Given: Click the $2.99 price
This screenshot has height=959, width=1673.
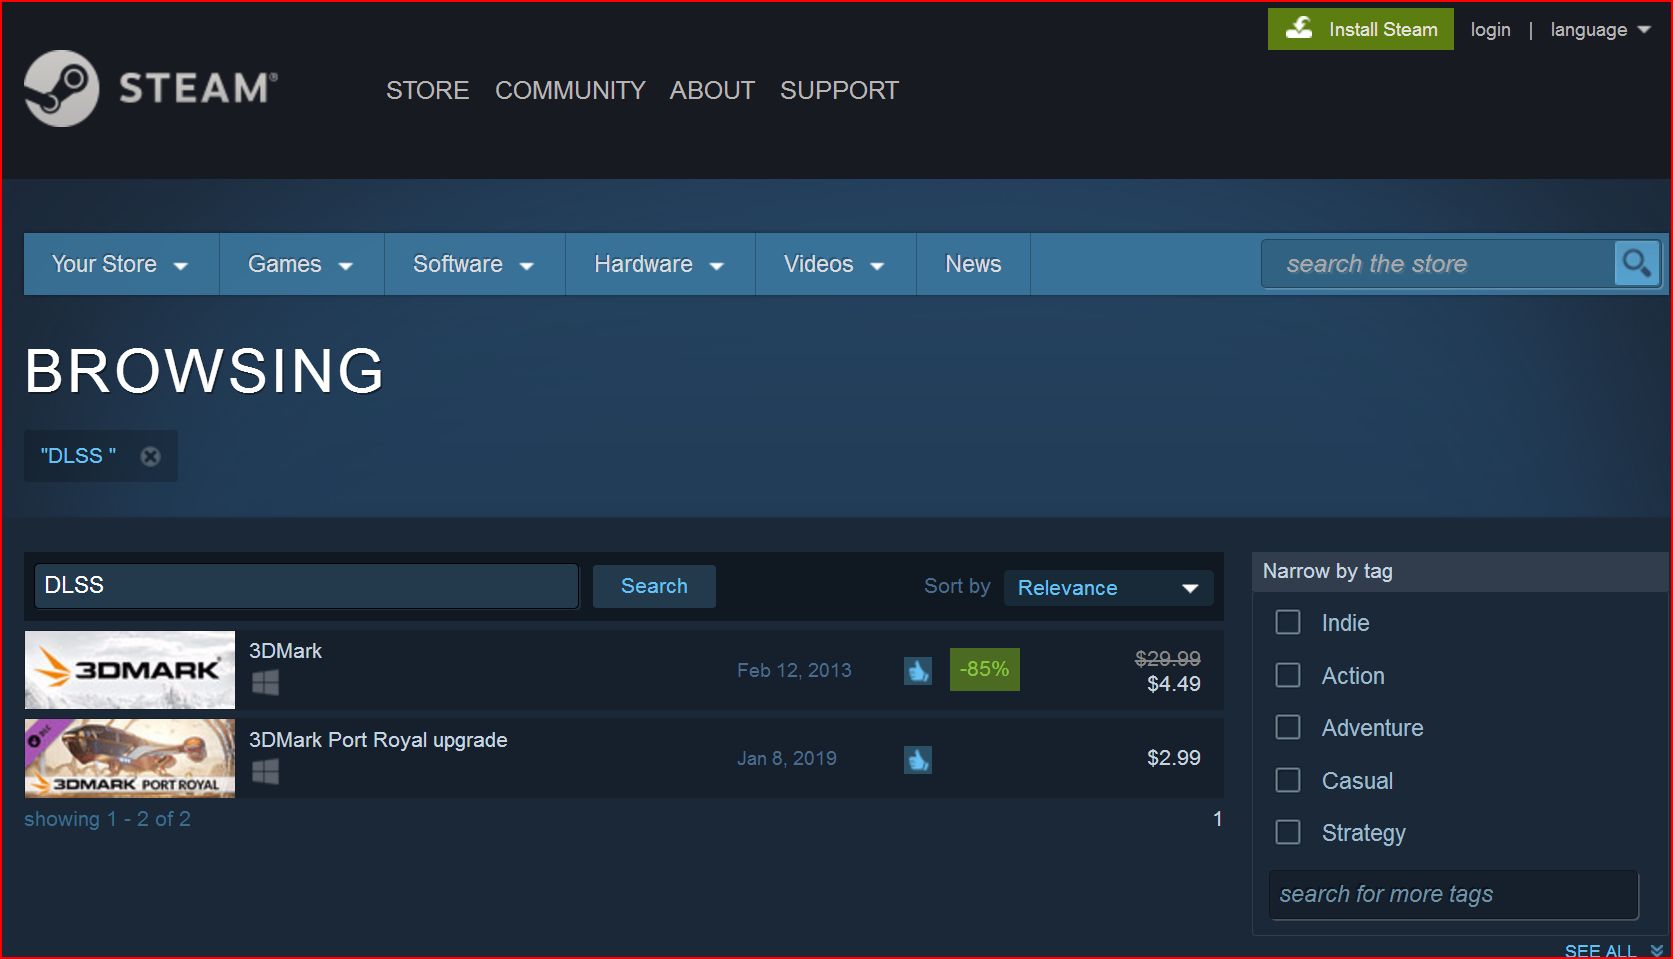Looking at the screenshot, I should tap(1174, 758).
